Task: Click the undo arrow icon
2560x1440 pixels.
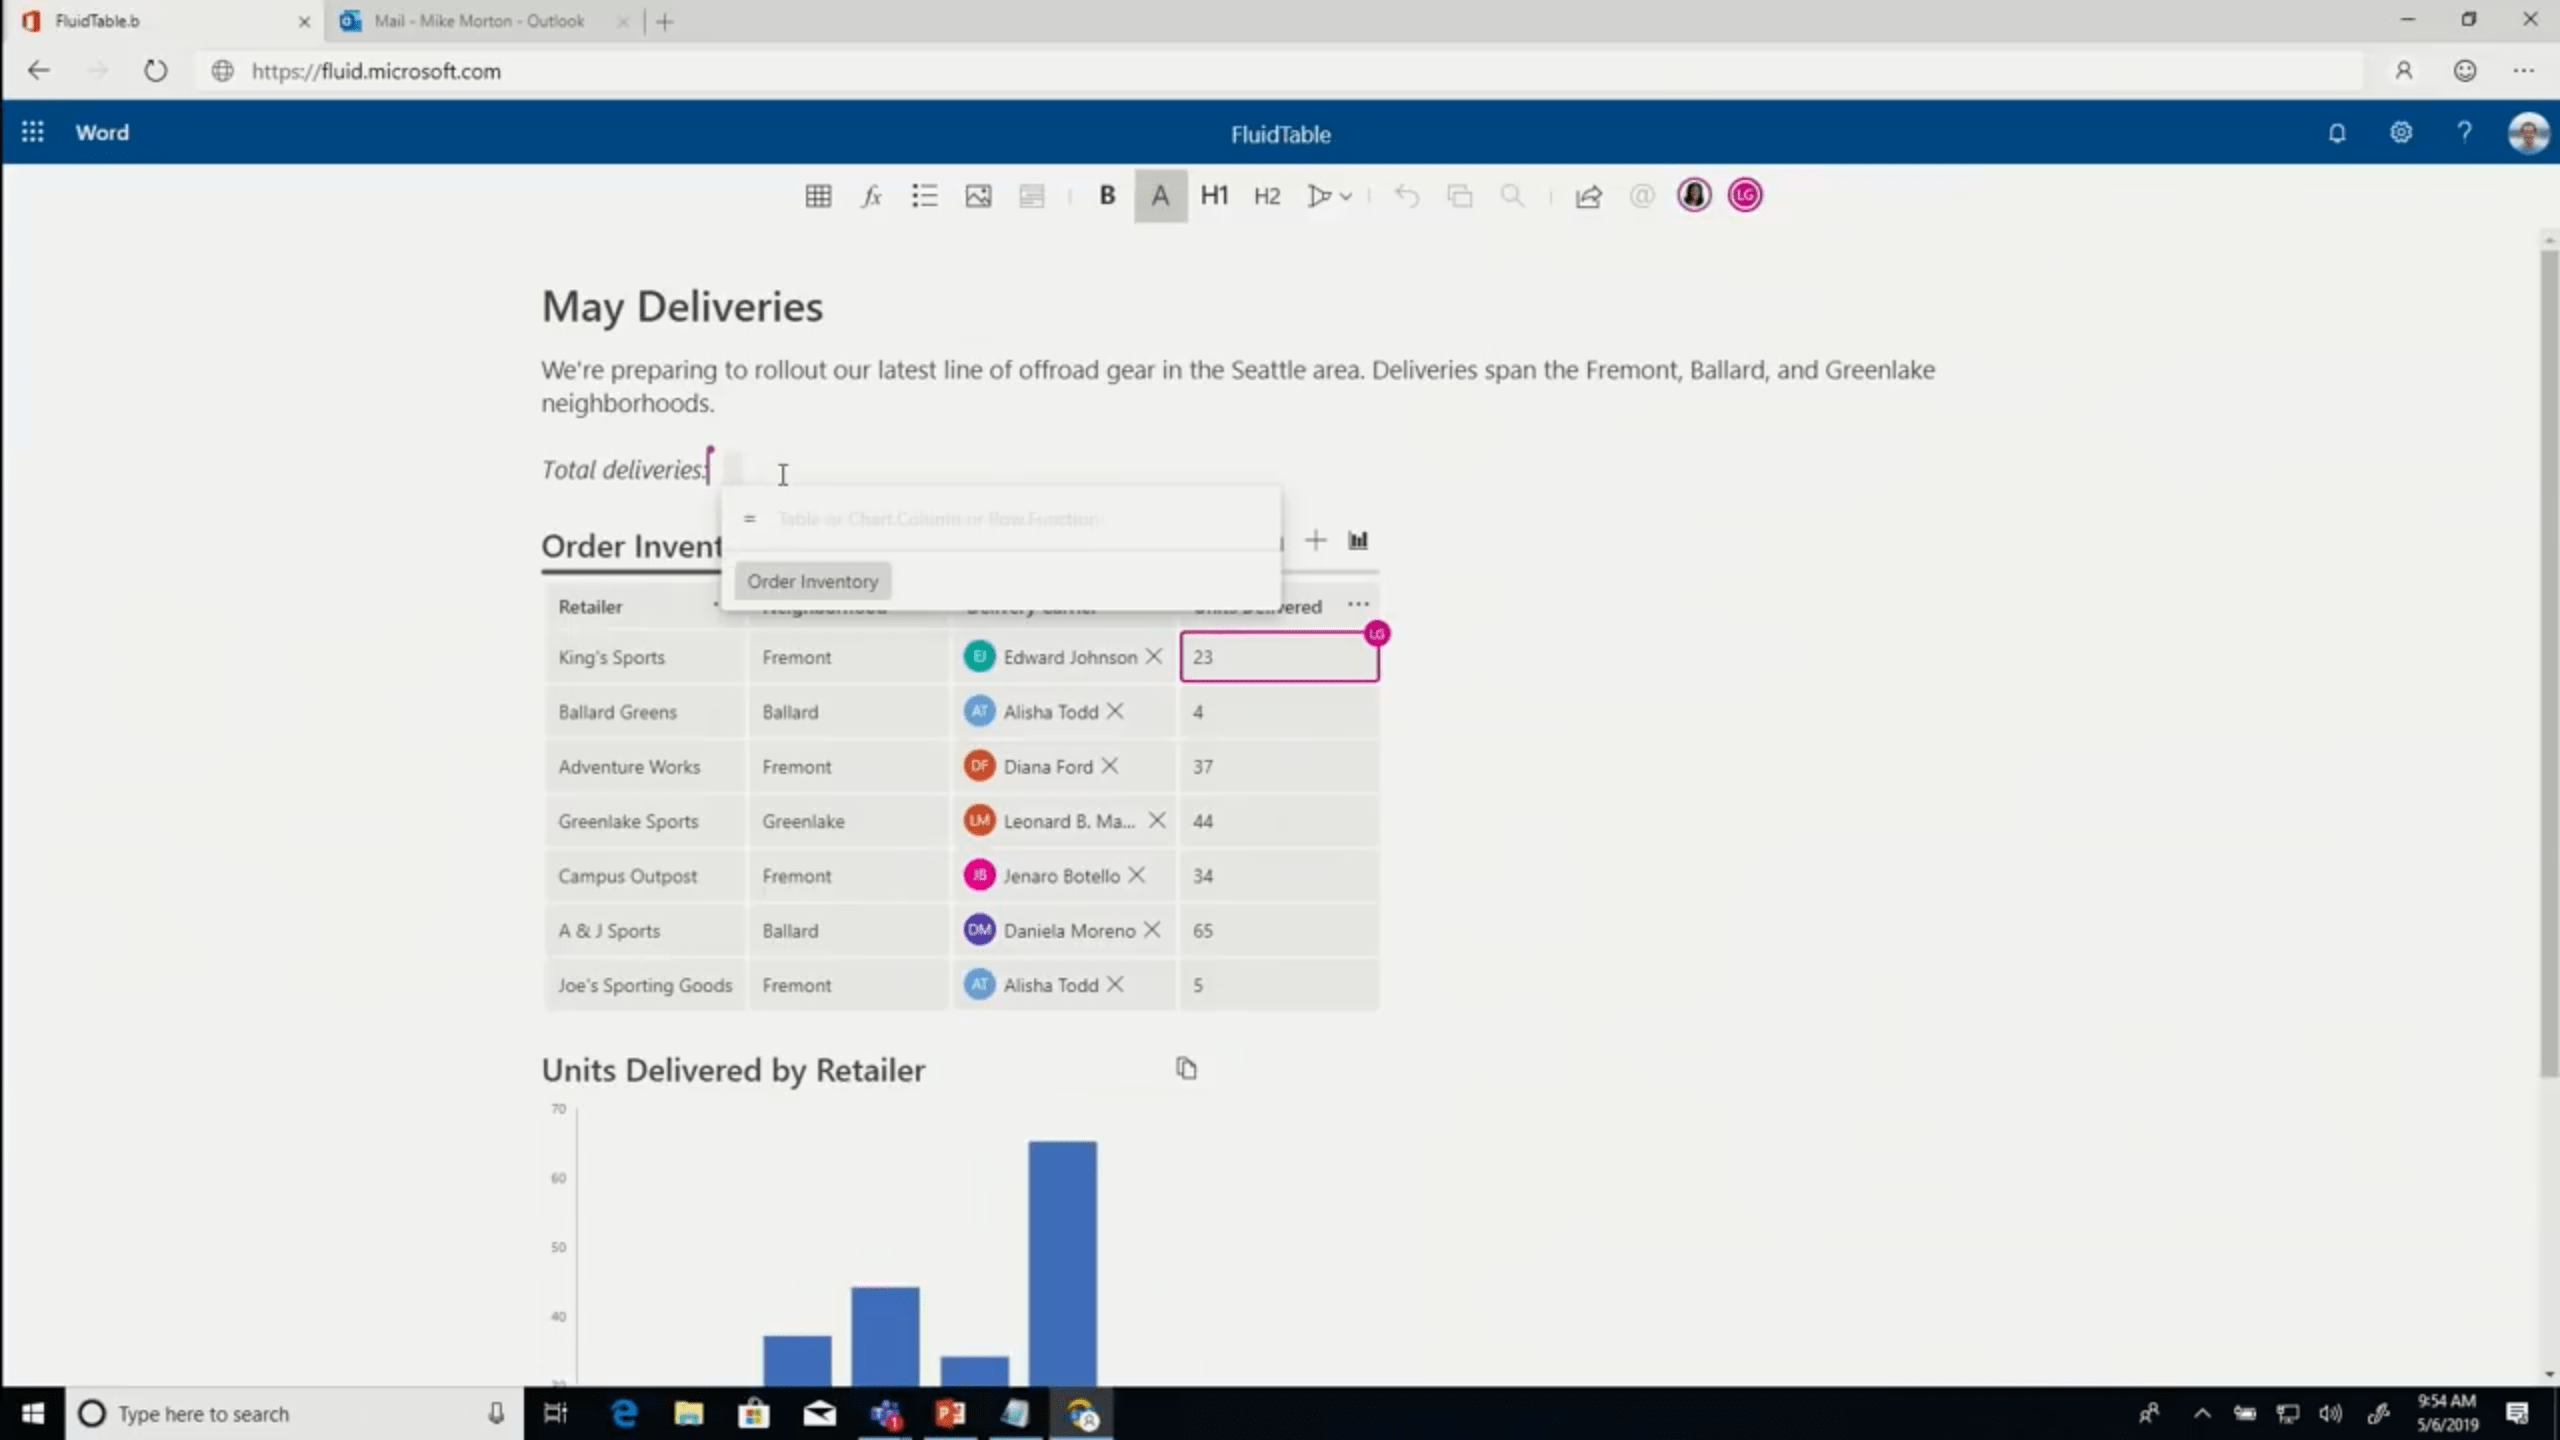Action: pyautogui.click(x=1406, y=195)
